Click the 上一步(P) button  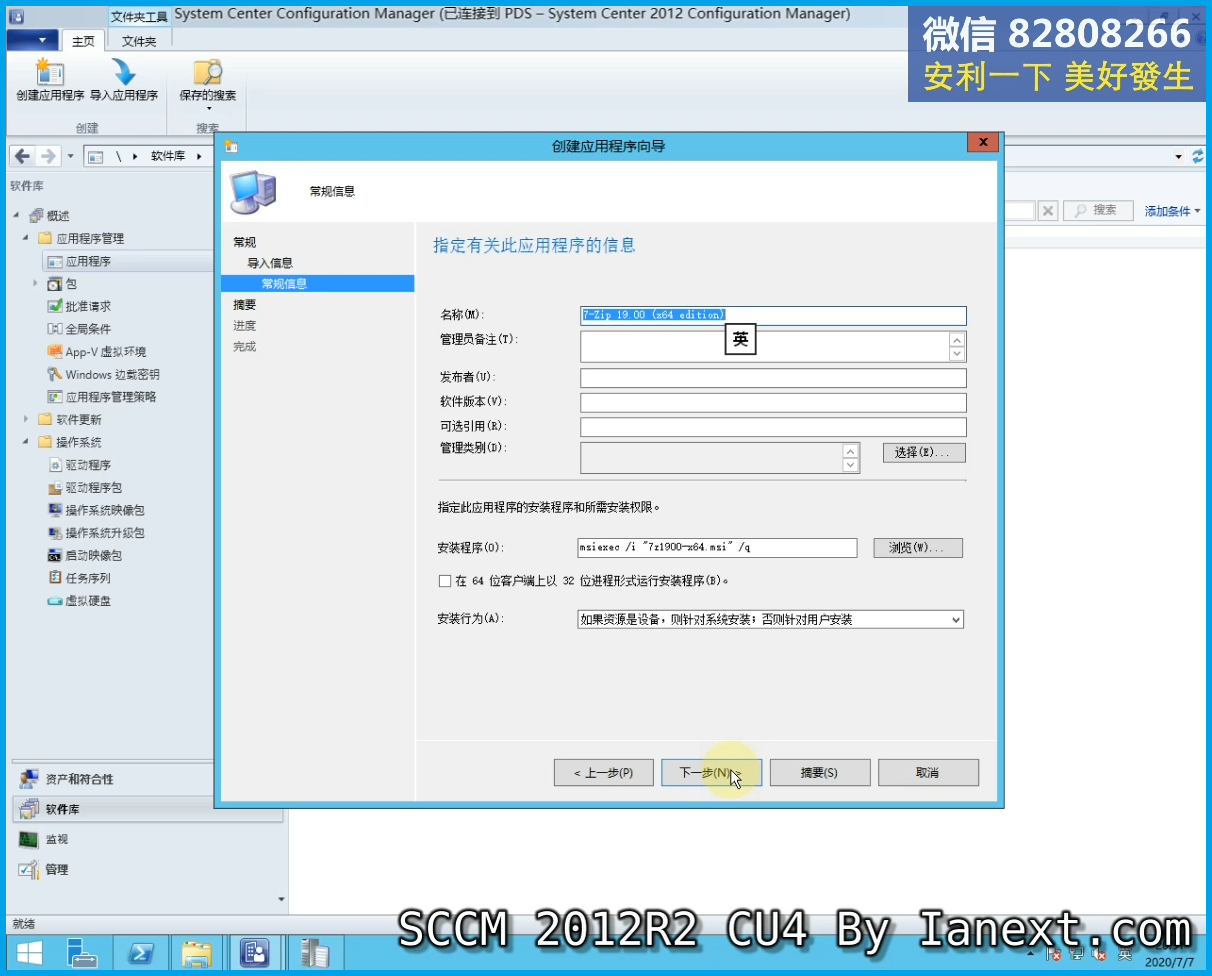(x=603, y=773)
